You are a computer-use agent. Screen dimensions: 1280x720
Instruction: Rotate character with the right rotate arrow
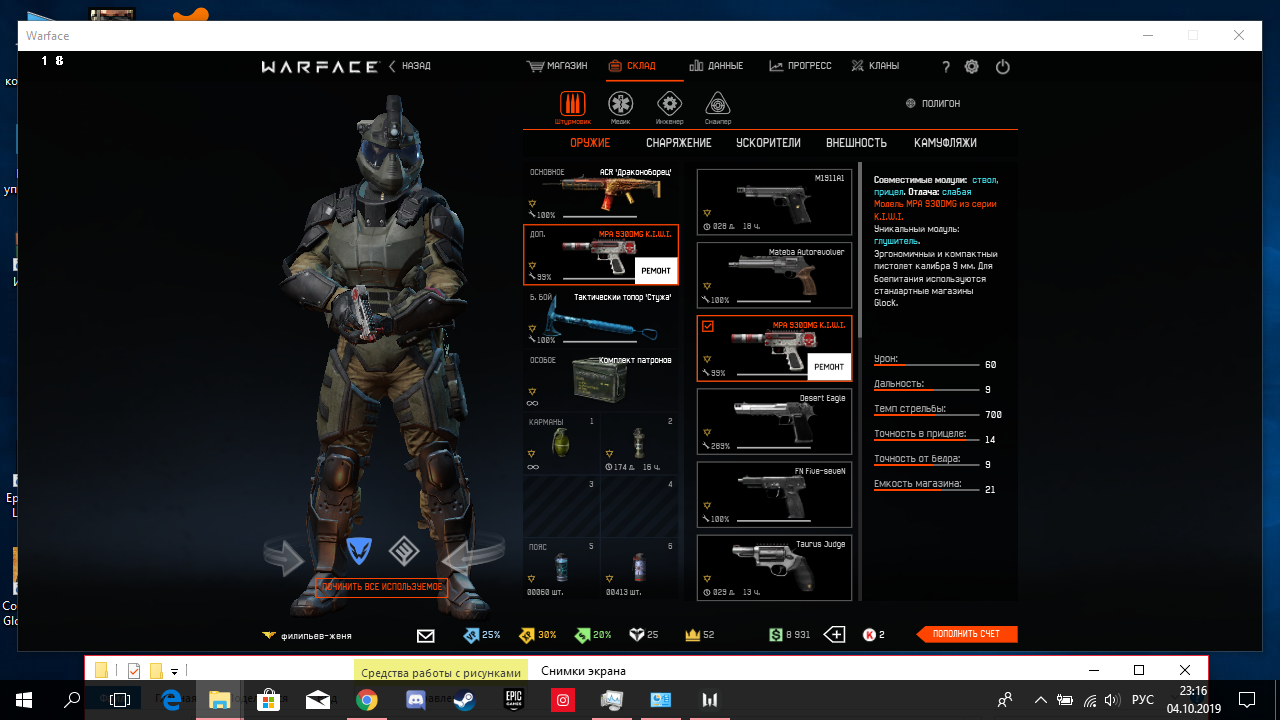472,555
